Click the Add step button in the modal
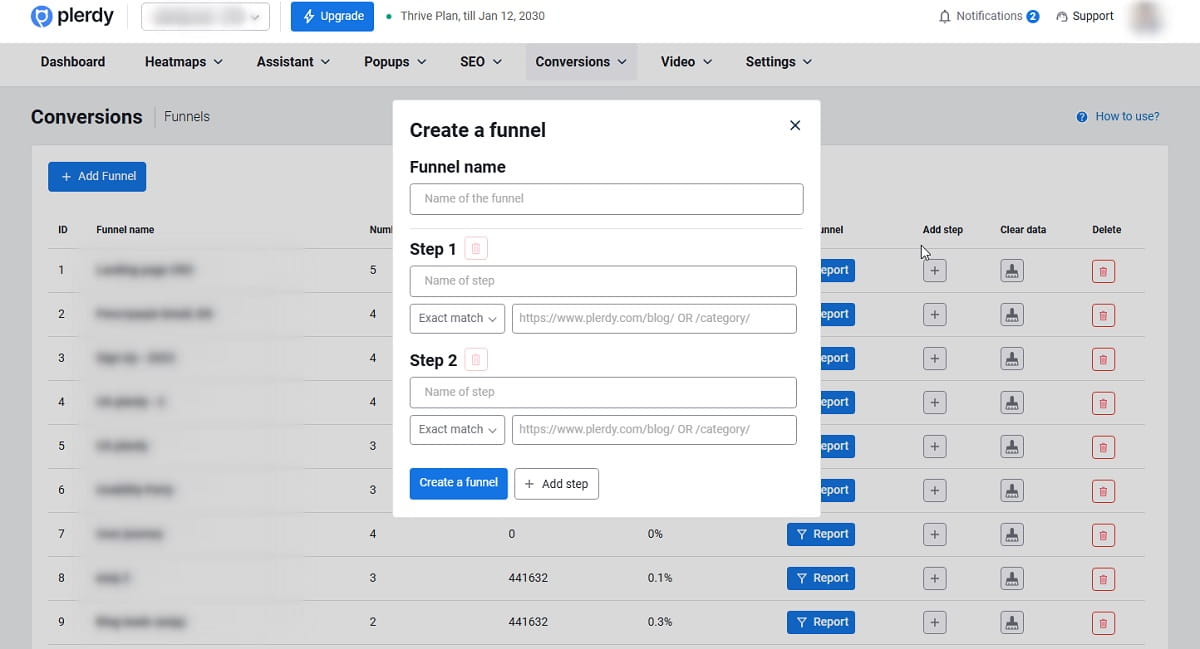 pyautogui.click(x=556, y=483)
